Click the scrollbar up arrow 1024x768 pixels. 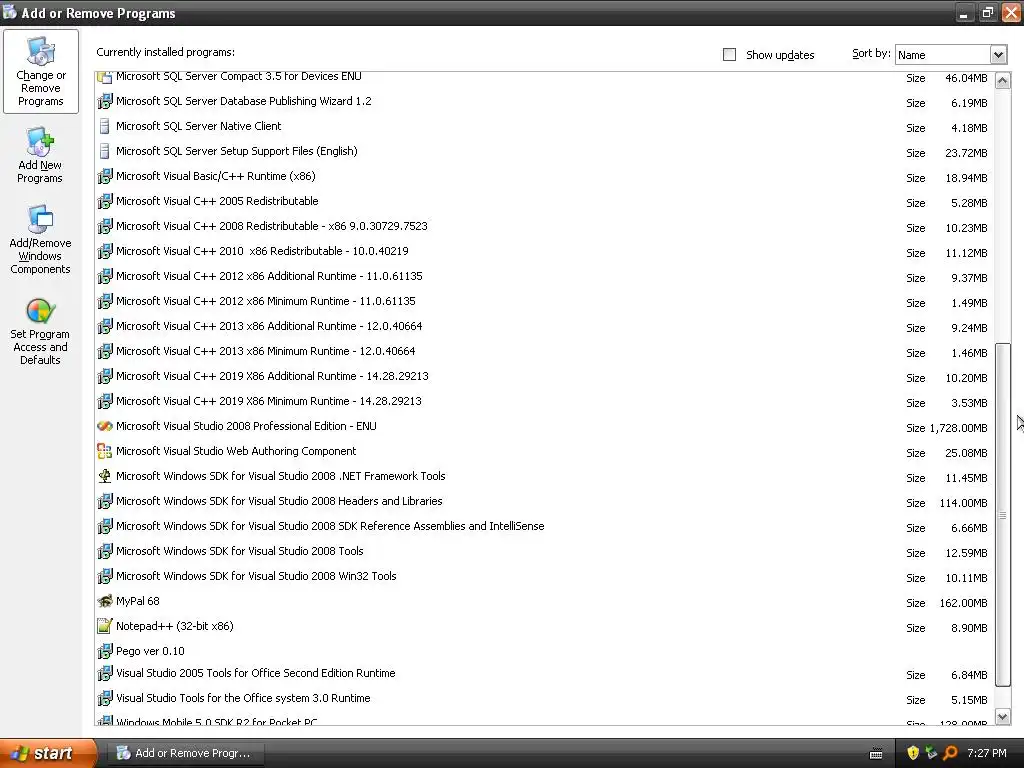1002,81
